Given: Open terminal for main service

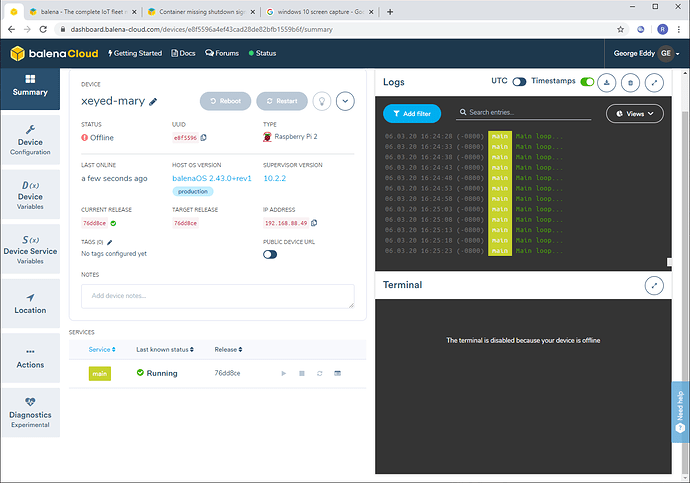Looking at the screenshot, I should (x=338, y=373).
